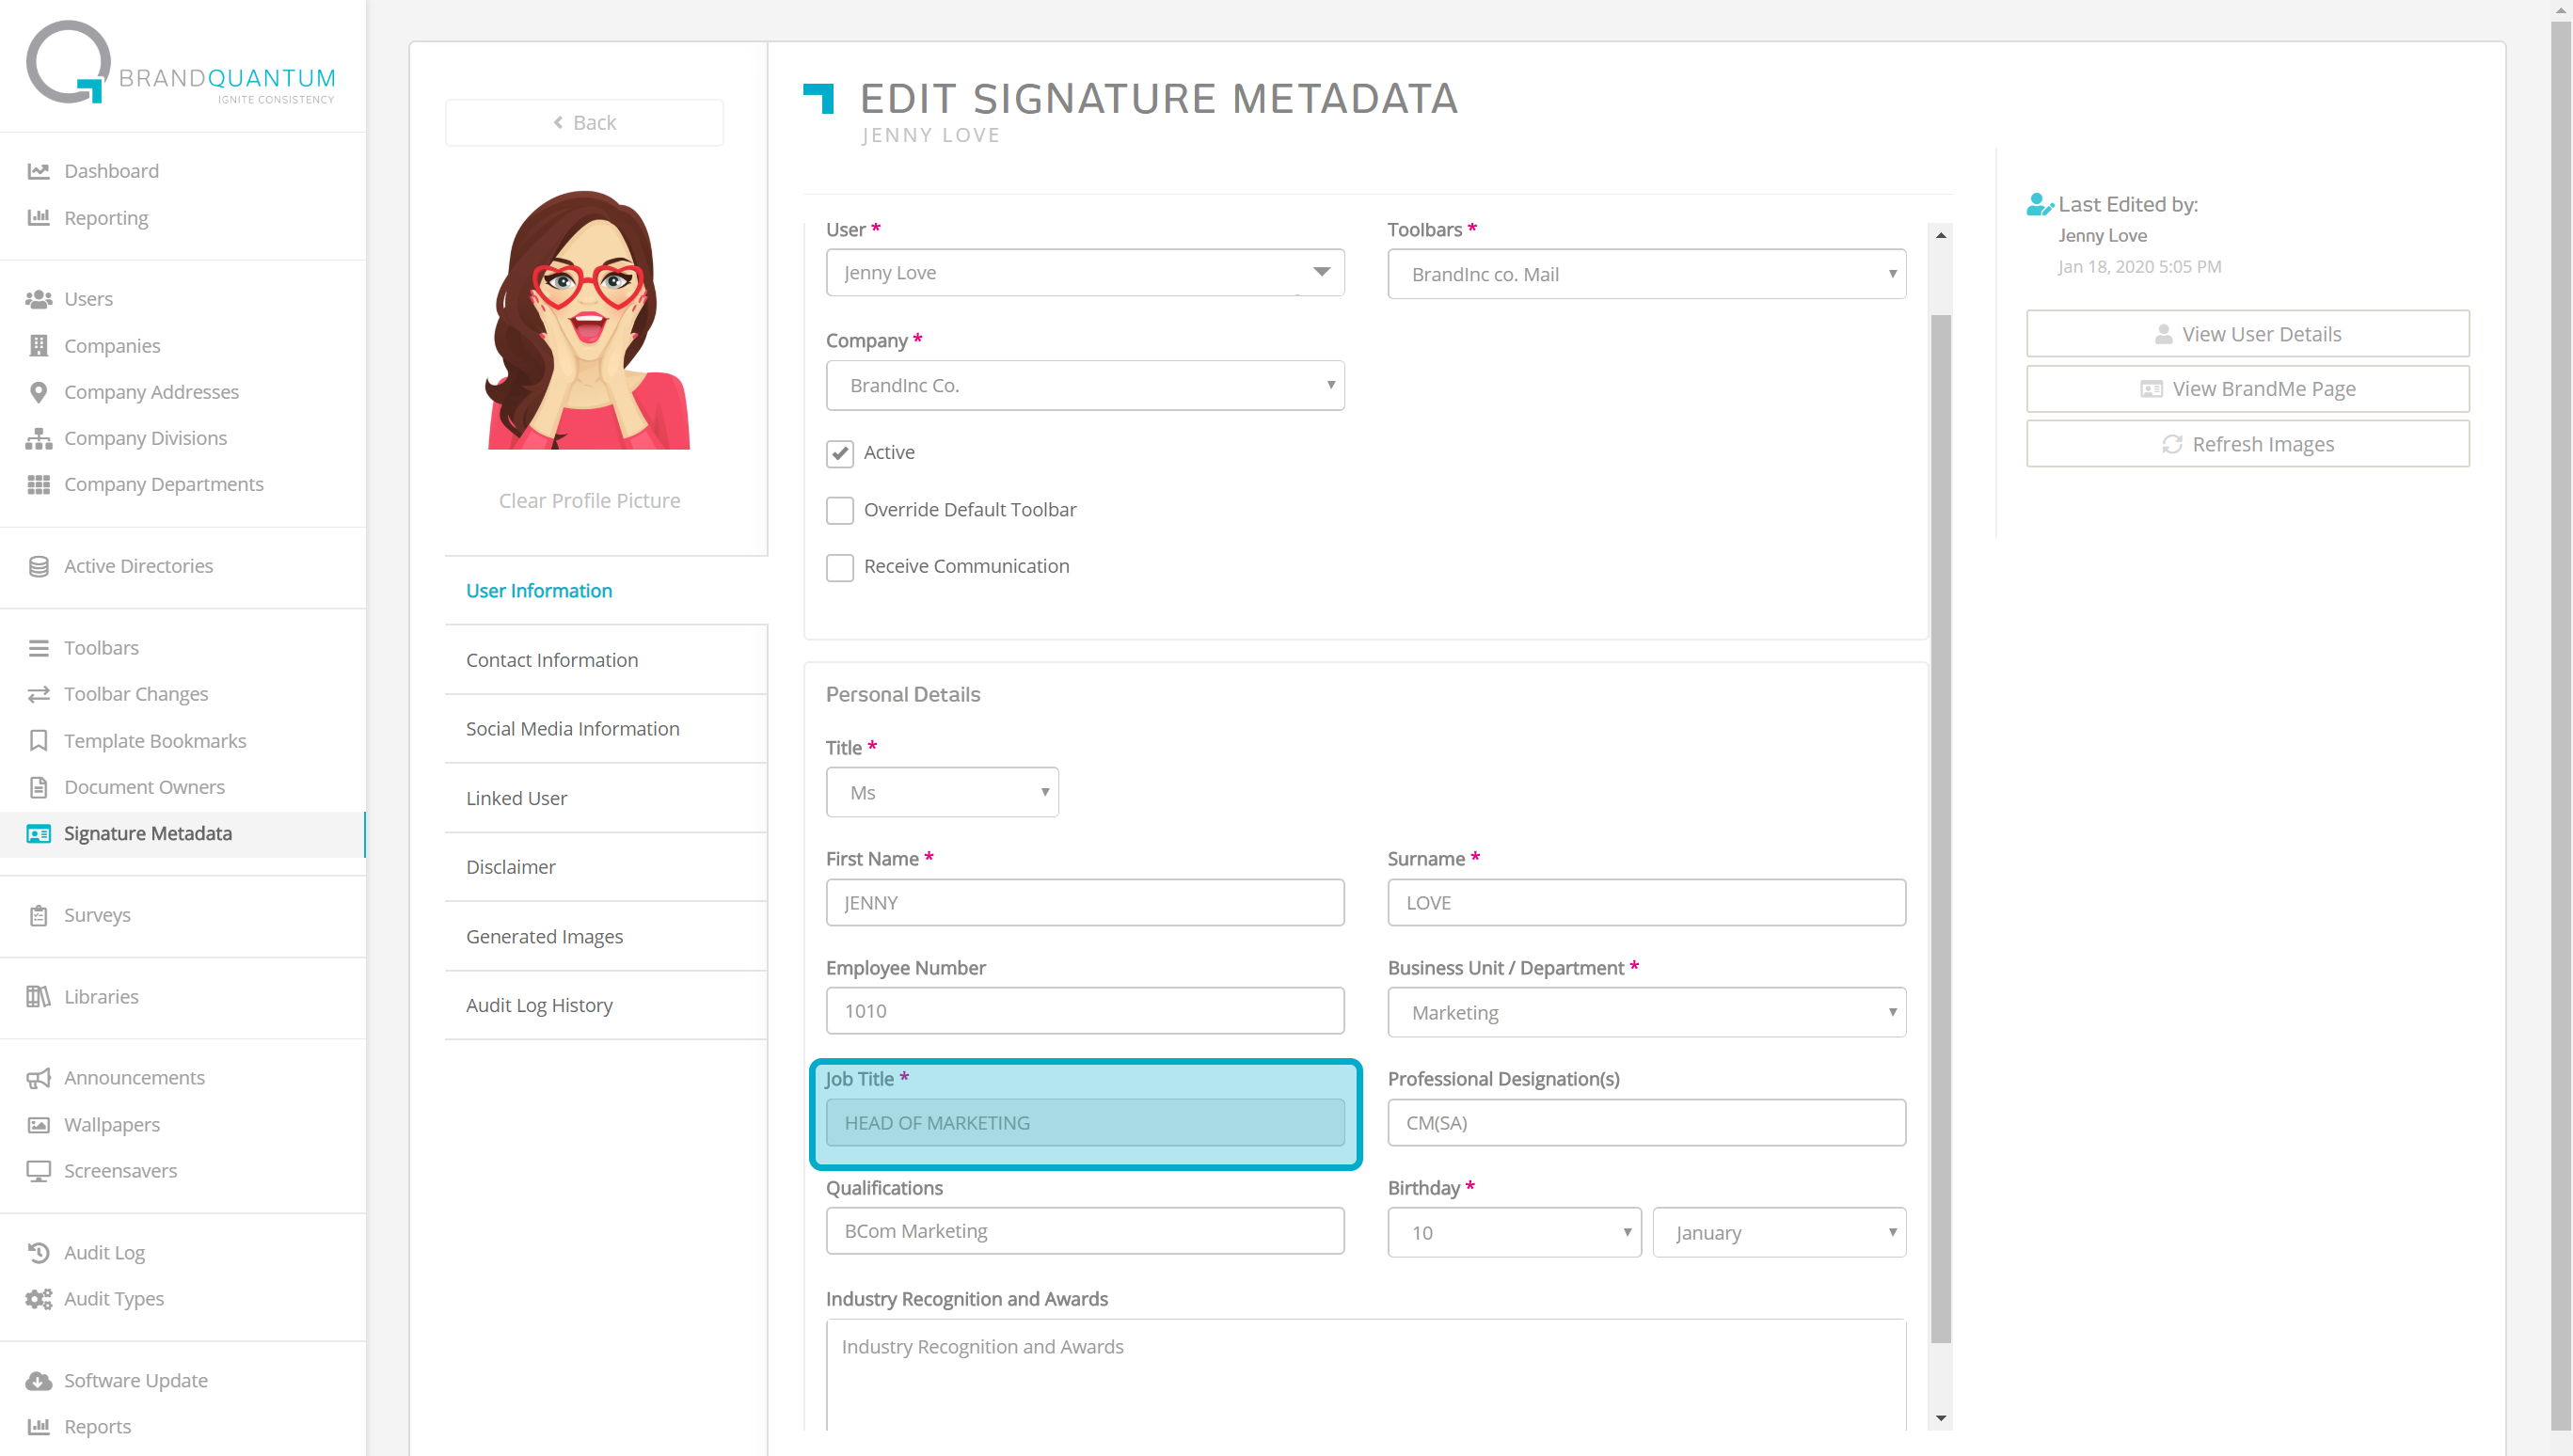Open the Toolbars dropdown

pos(1646,274)
